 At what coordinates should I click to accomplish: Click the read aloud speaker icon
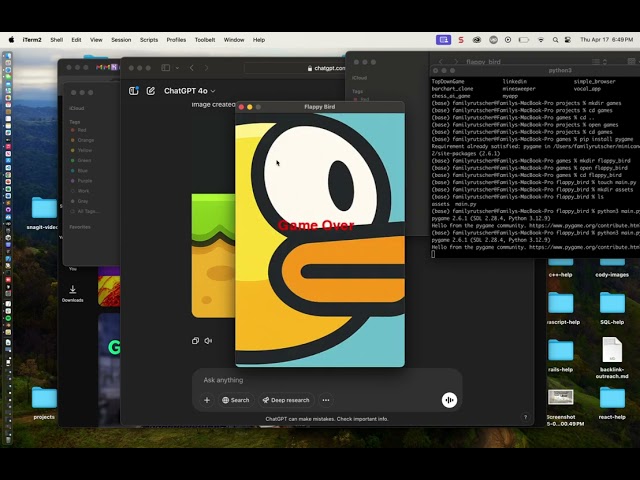coord(208,340)
